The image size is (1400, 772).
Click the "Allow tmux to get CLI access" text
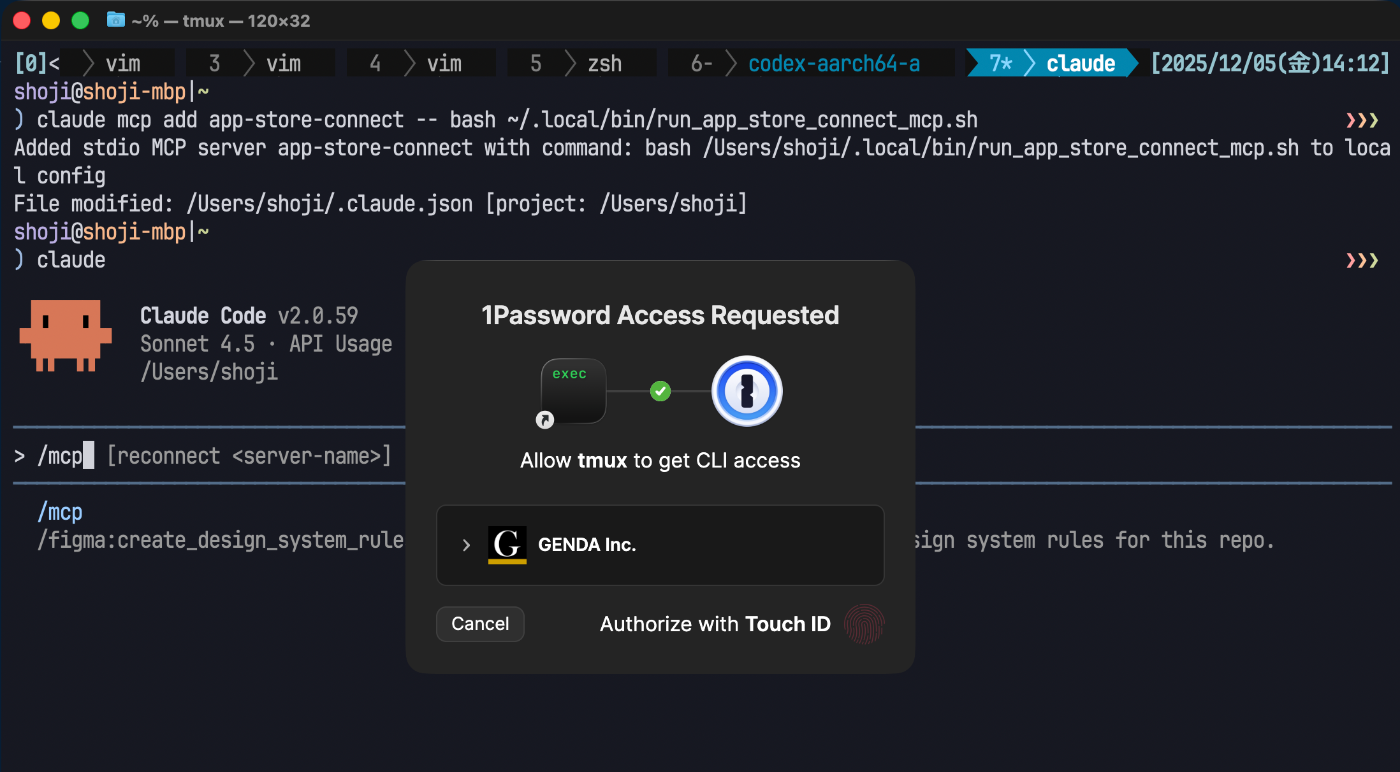[660, 461]
